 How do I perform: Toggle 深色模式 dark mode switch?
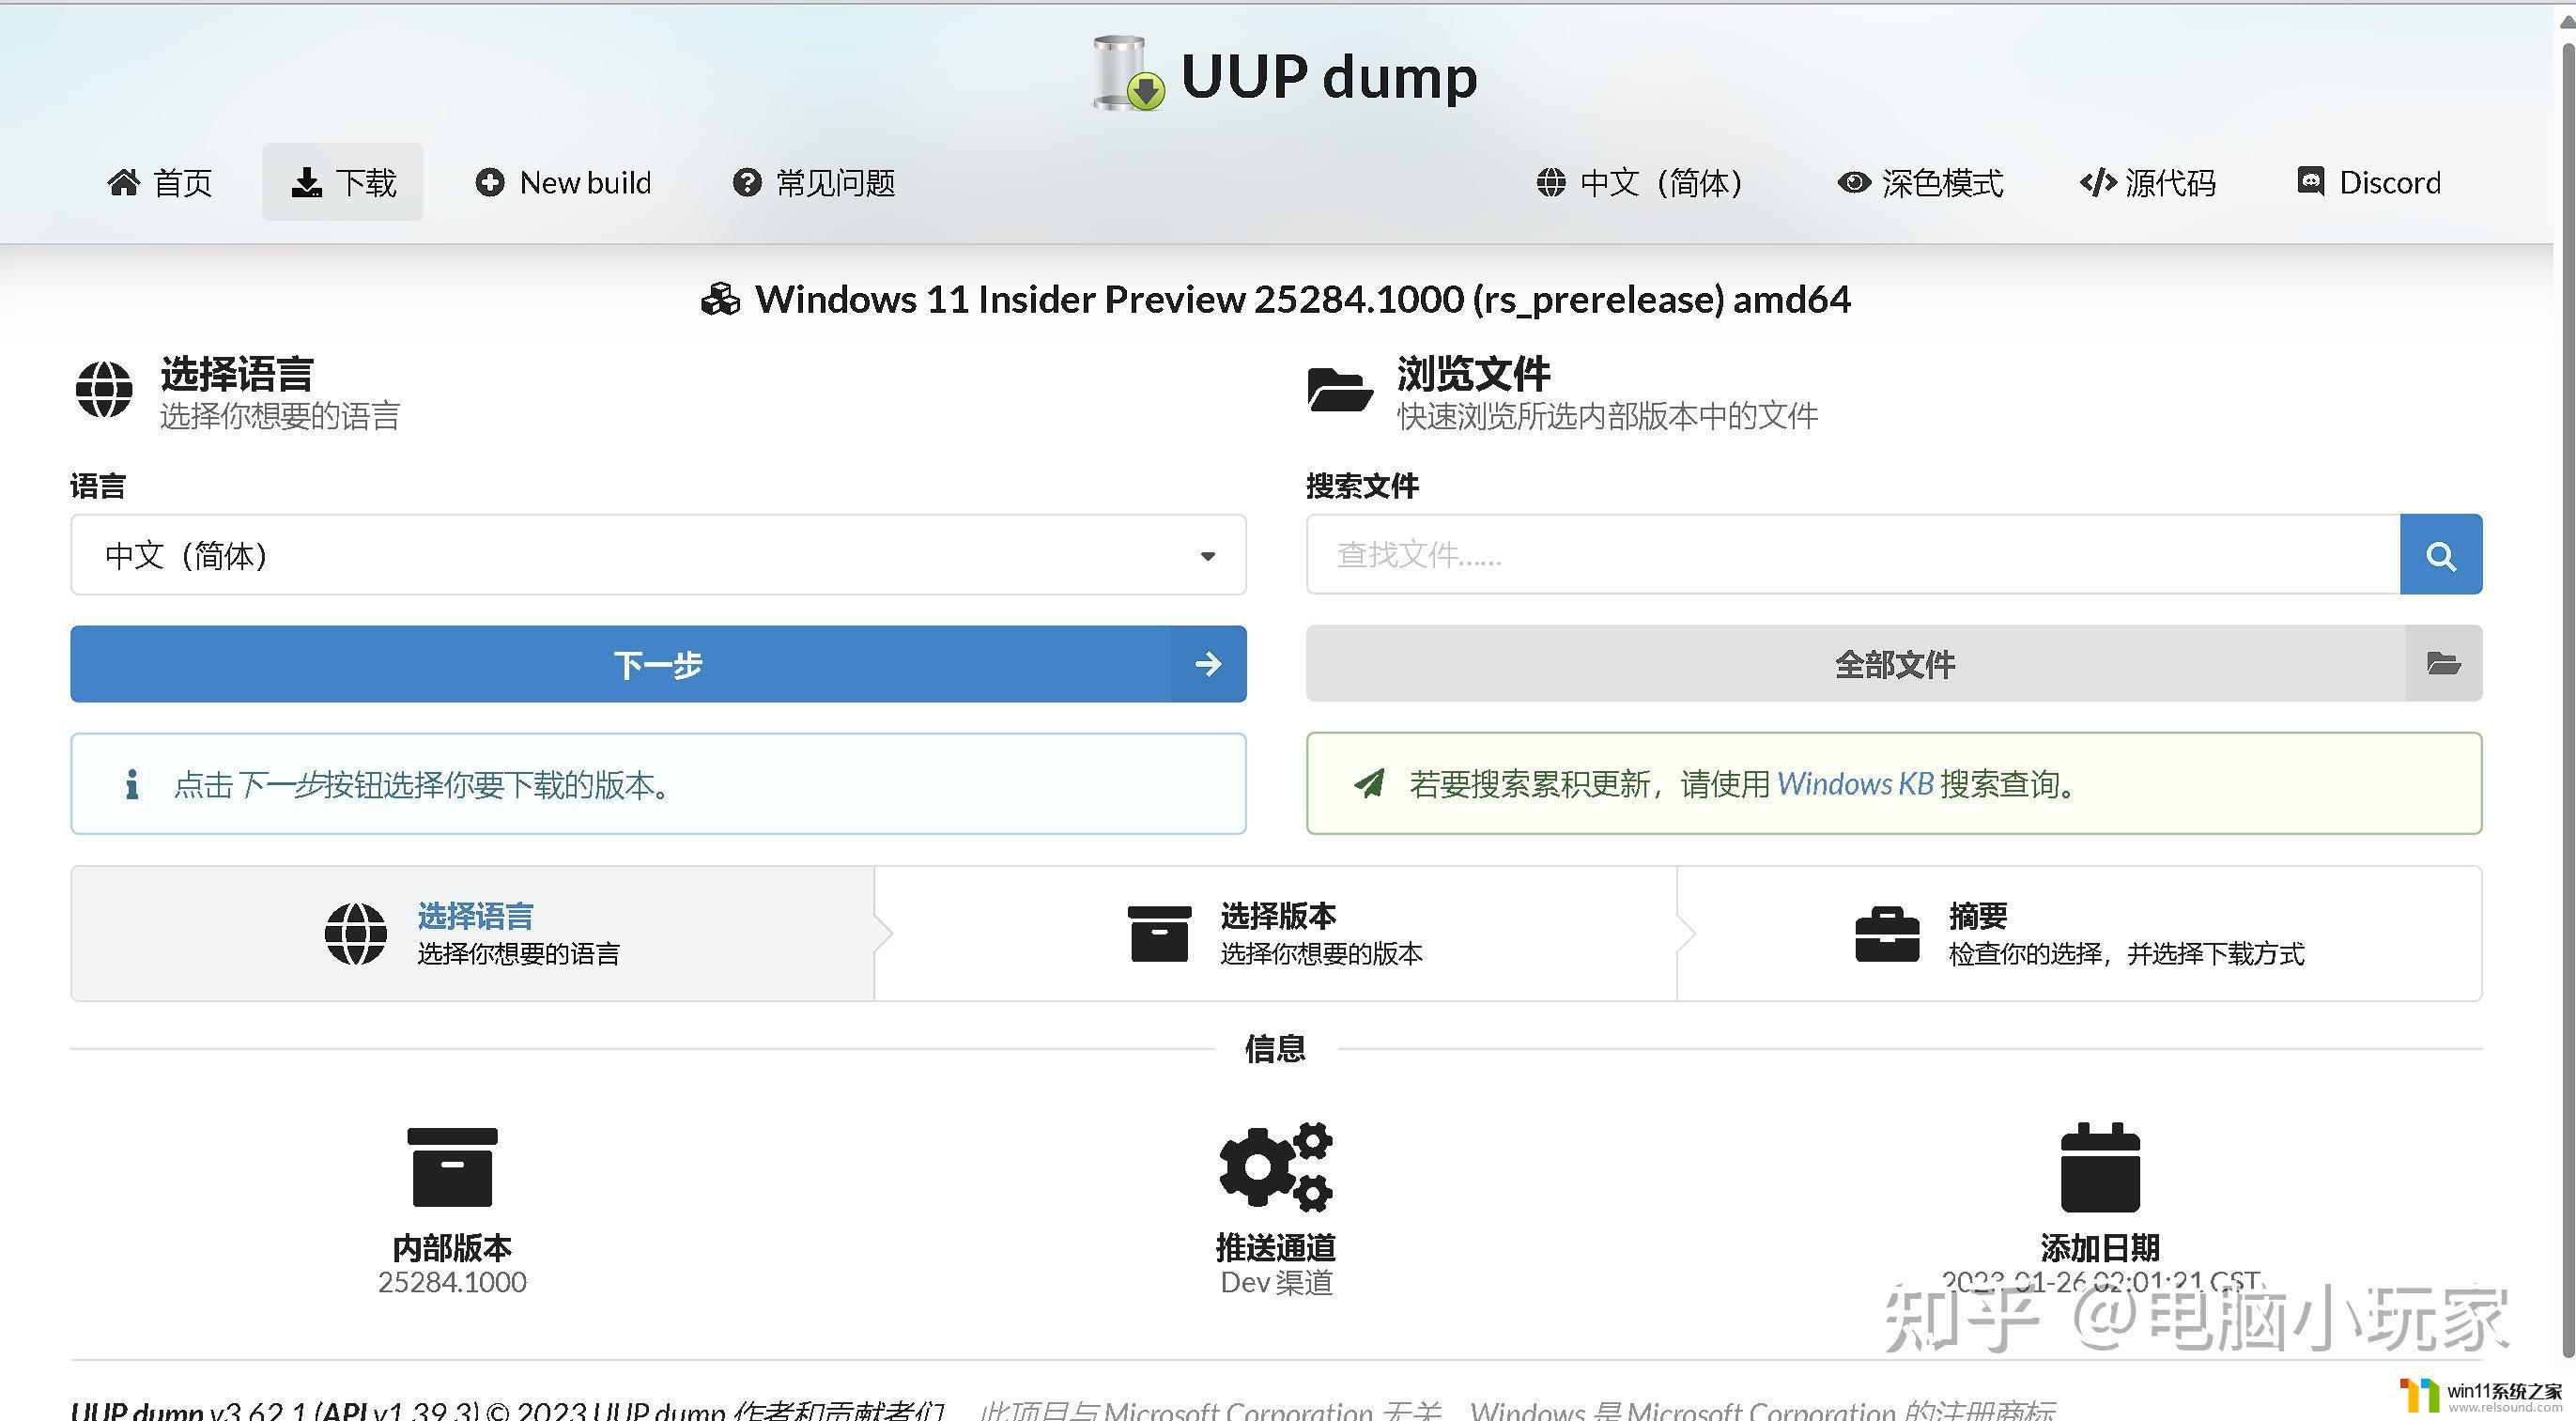point(1925,182)
